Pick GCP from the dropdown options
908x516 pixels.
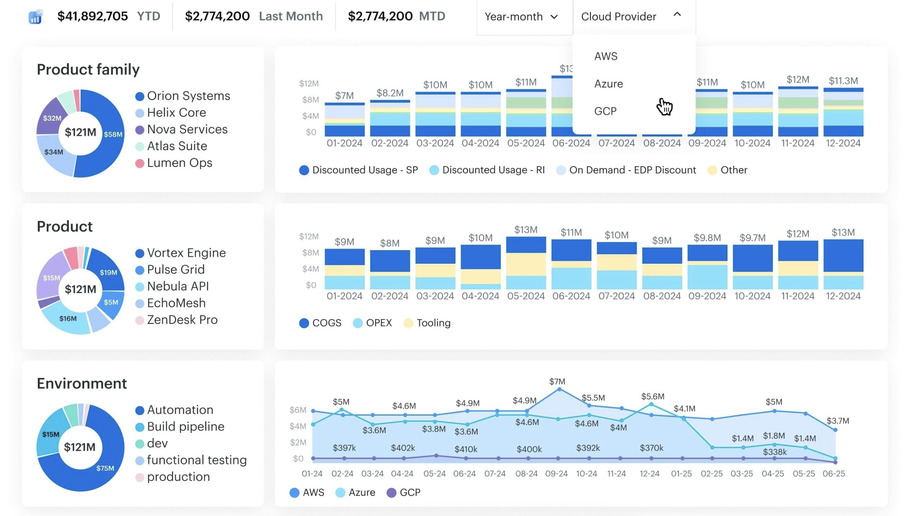pyautogui.click(x=605, y=111)
